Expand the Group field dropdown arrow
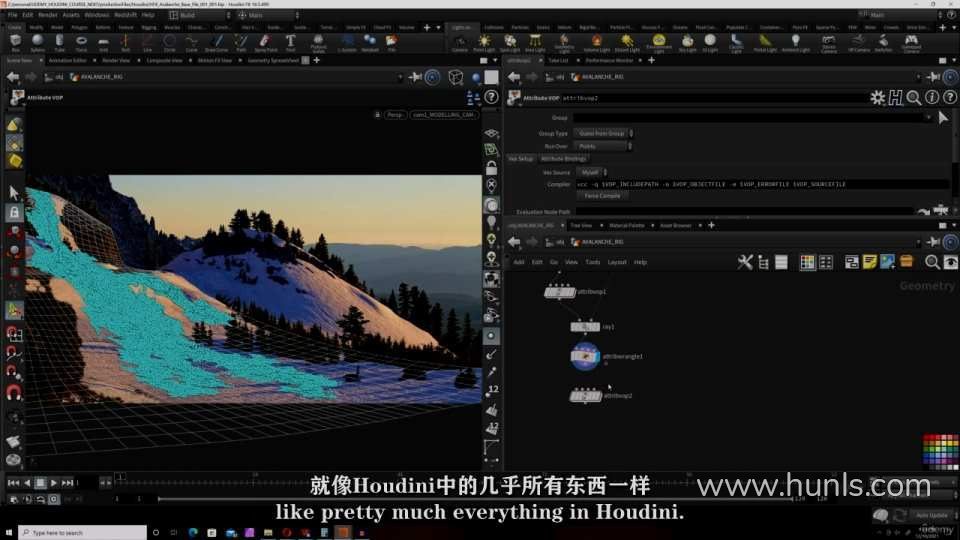This screenshot has height=540, width=960. point(928,118)
